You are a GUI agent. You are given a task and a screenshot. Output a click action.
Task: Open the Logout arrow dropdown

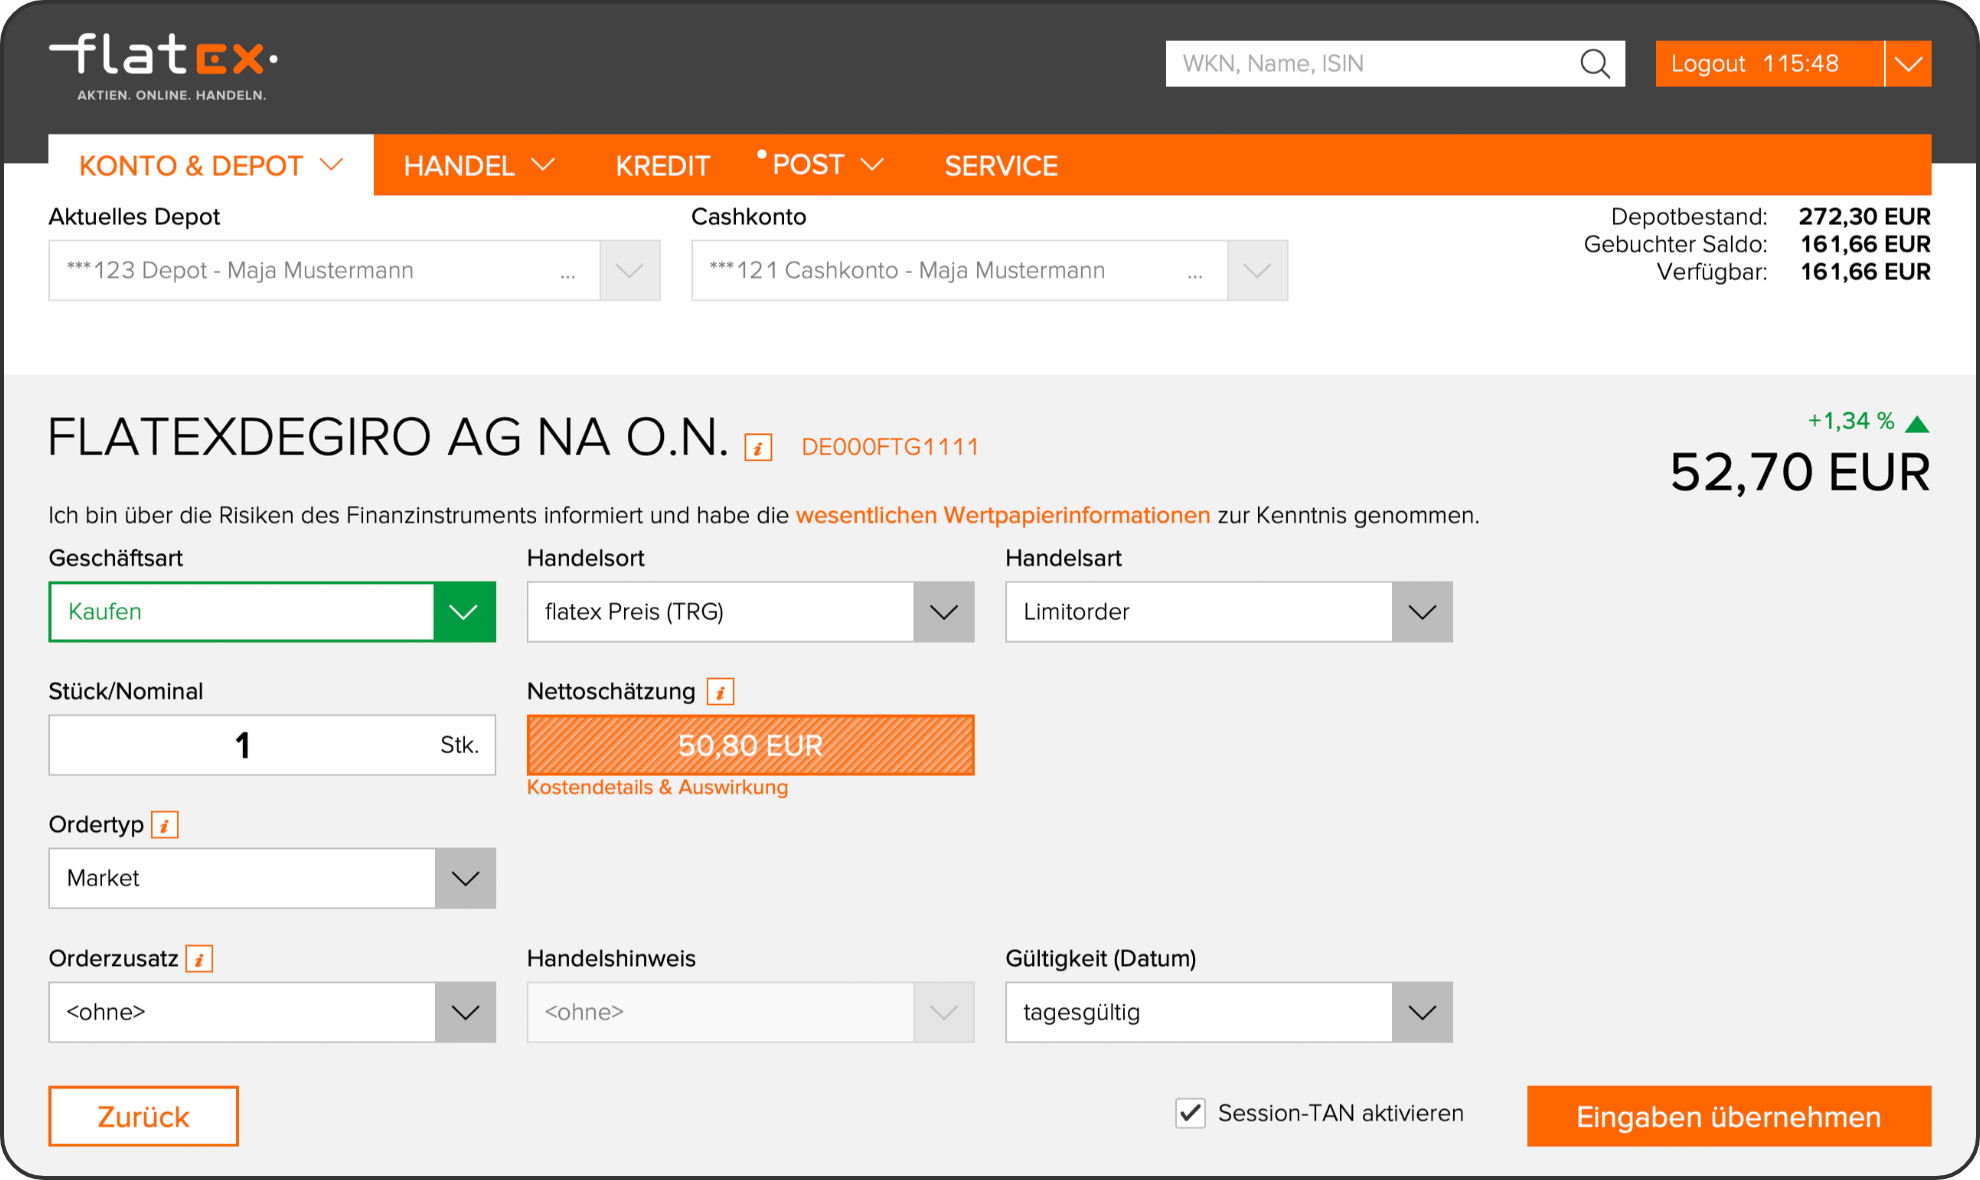point(1908,64)
